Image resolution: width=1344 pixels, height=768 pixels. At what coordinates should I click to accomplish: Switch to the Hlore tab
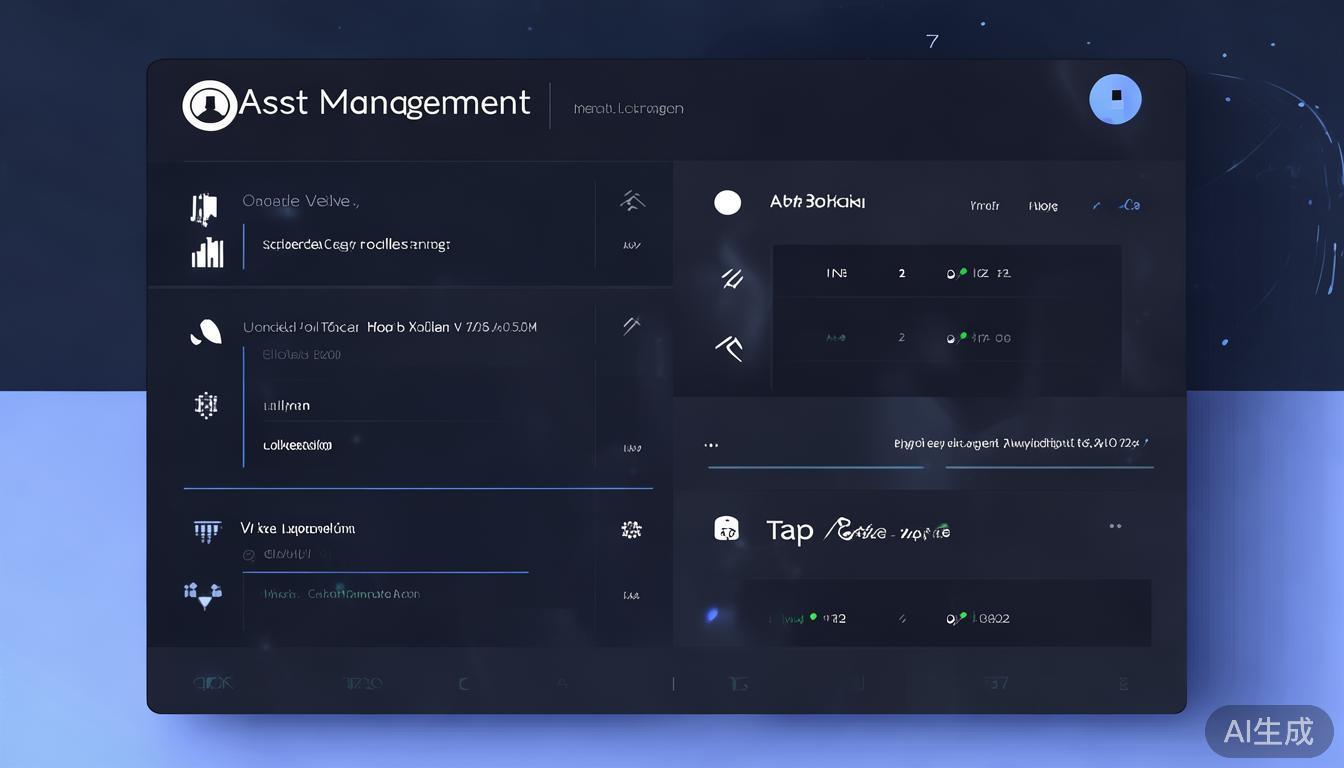tap(1043, 206)
